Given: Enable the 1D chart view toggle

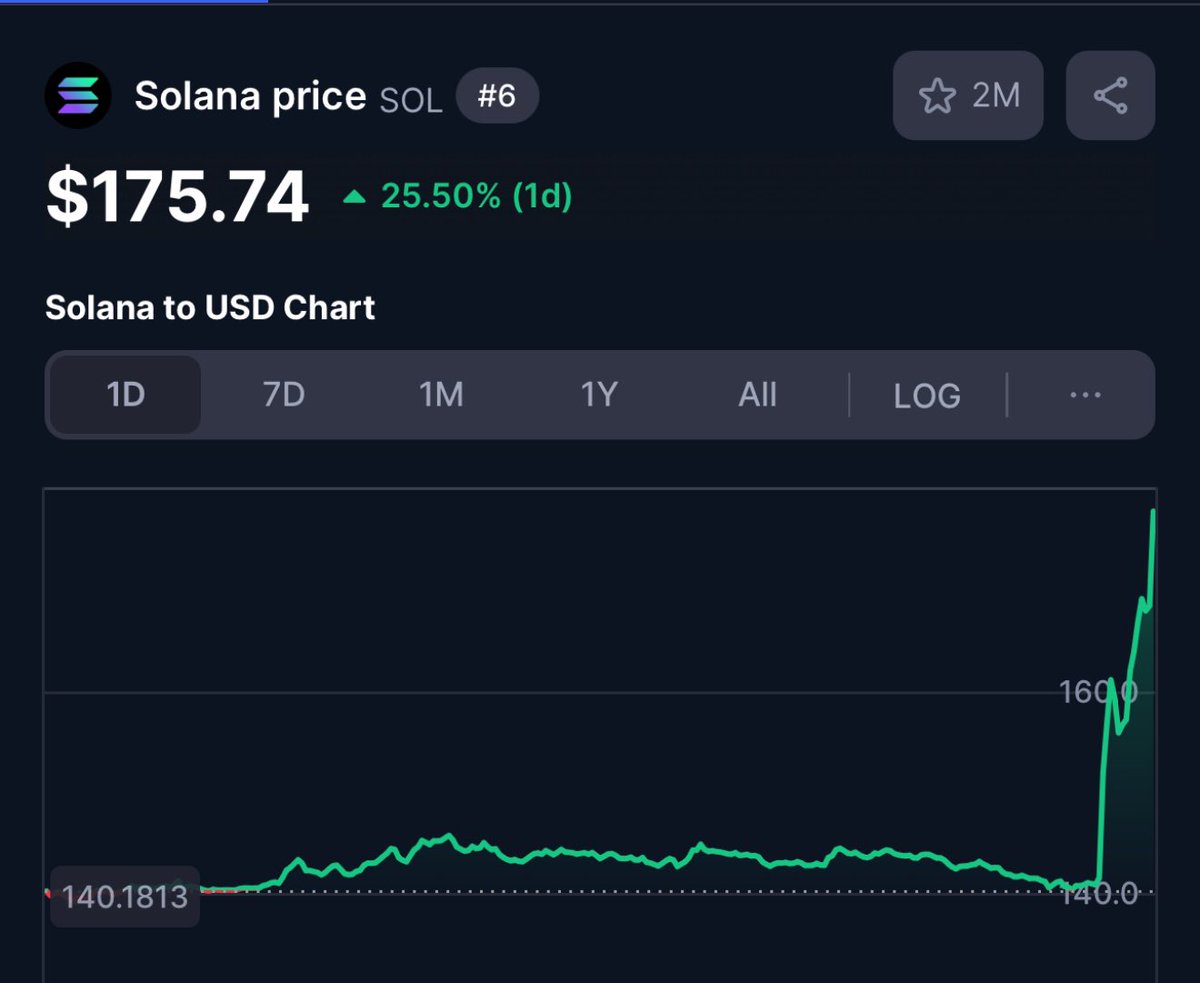Looking at the screenshot, I should 123,395.
